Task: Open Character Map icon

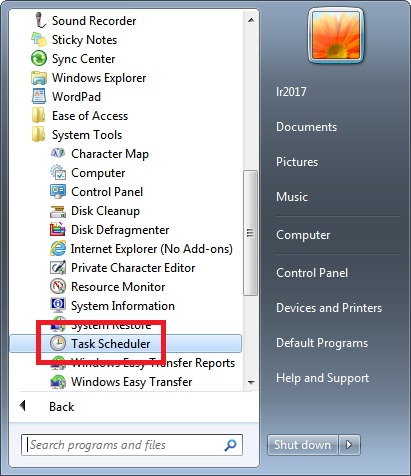Action: click(x=58, y=154)
